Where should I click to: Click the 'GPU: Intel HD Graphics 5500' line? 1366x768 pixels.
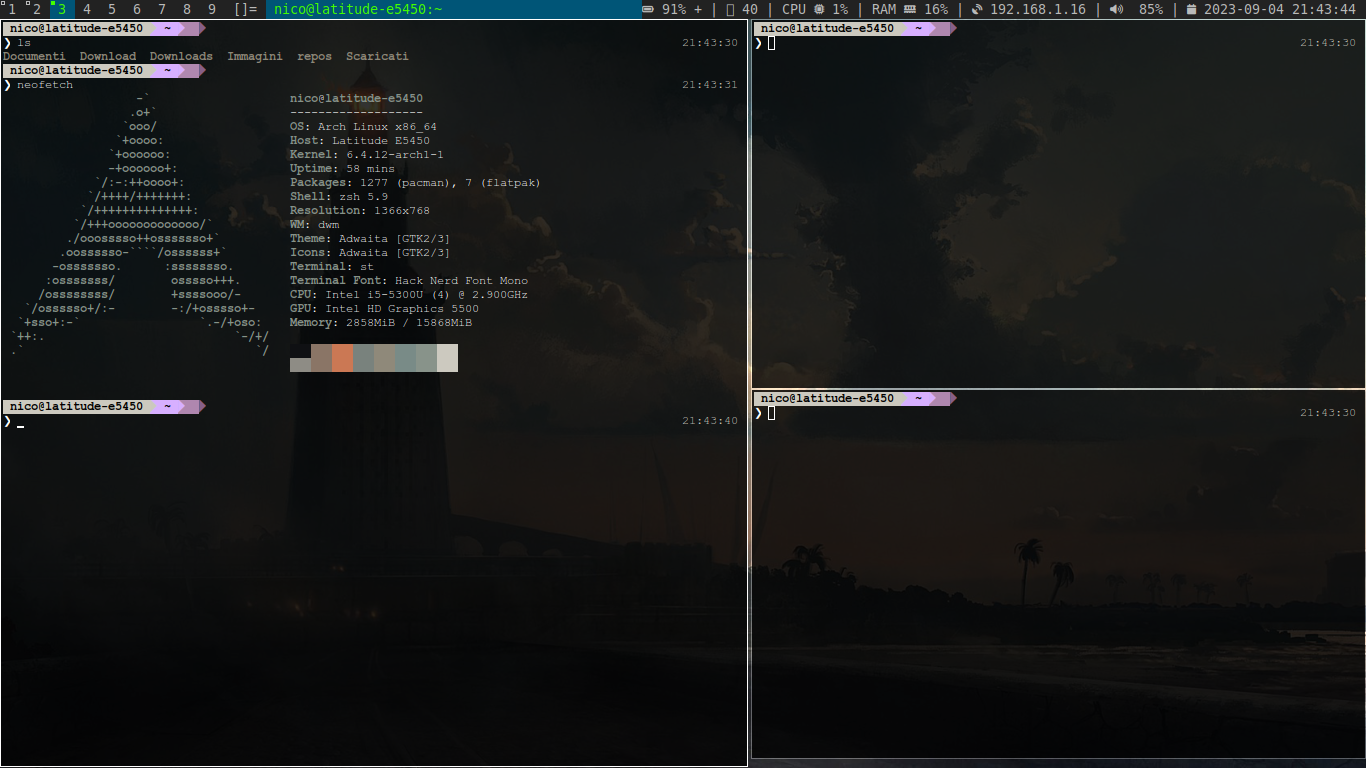[x=384, y=309]
